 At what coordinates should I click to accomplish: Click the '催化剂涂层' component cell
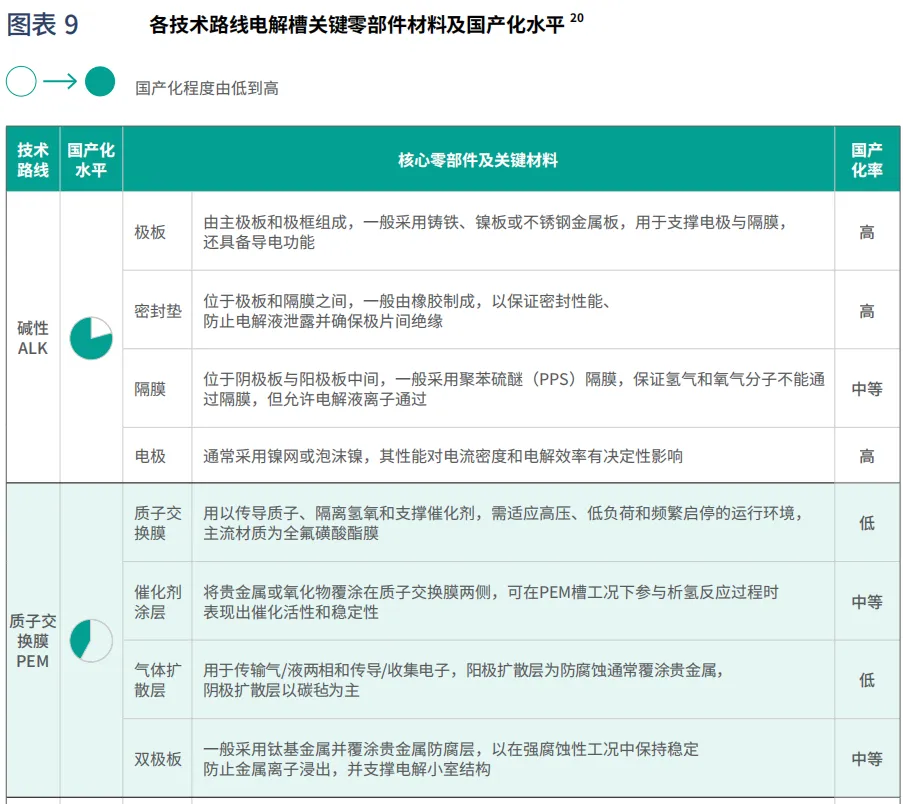coord(158,602)
